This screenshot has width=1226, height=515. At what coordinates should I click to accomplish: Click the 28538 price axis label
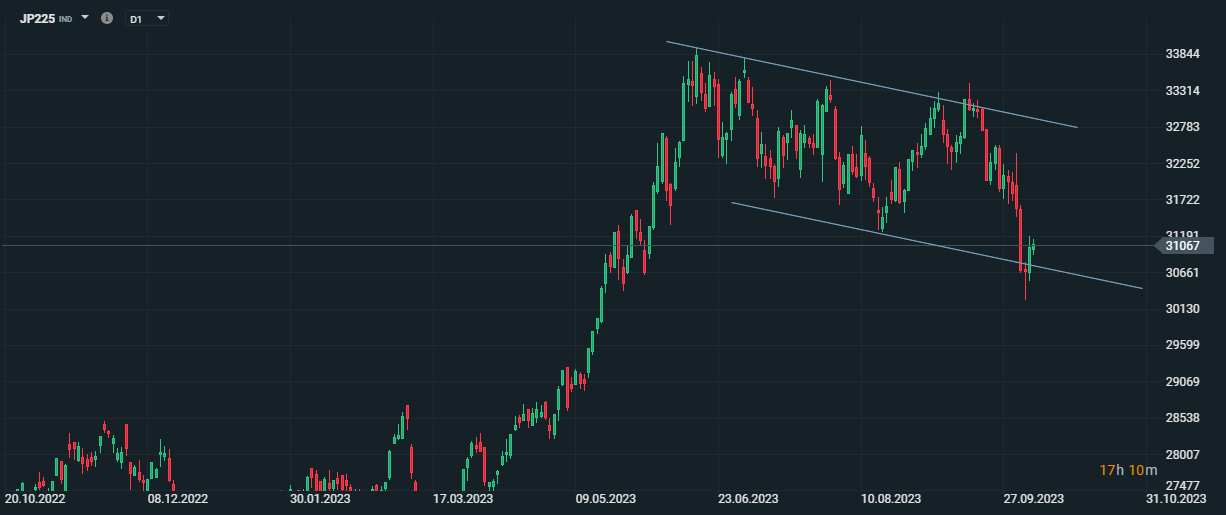1182,417
